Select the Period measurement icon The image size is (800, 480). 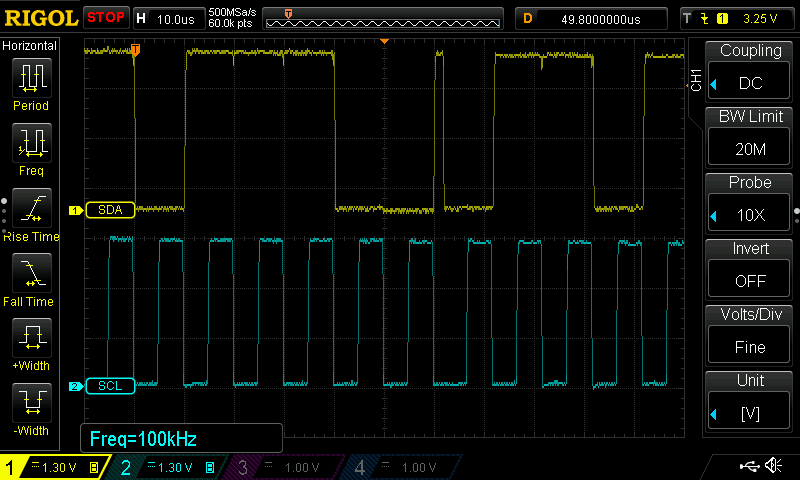pyautogui.click(x=31, y=80)
